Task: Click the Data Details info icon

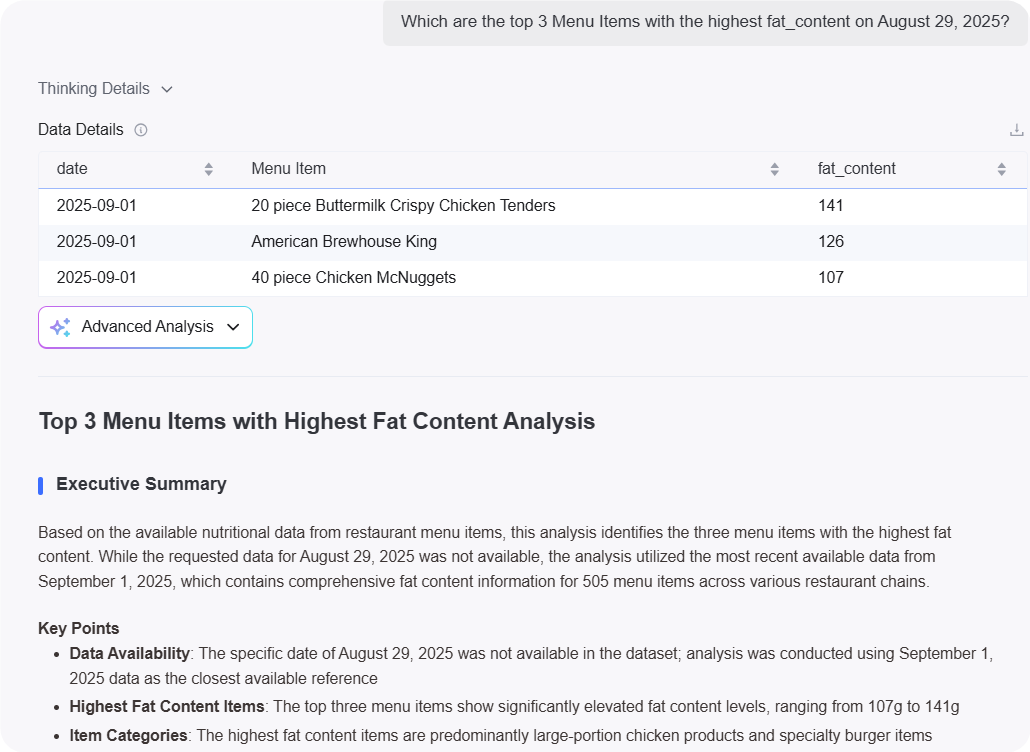Action: 141,130
